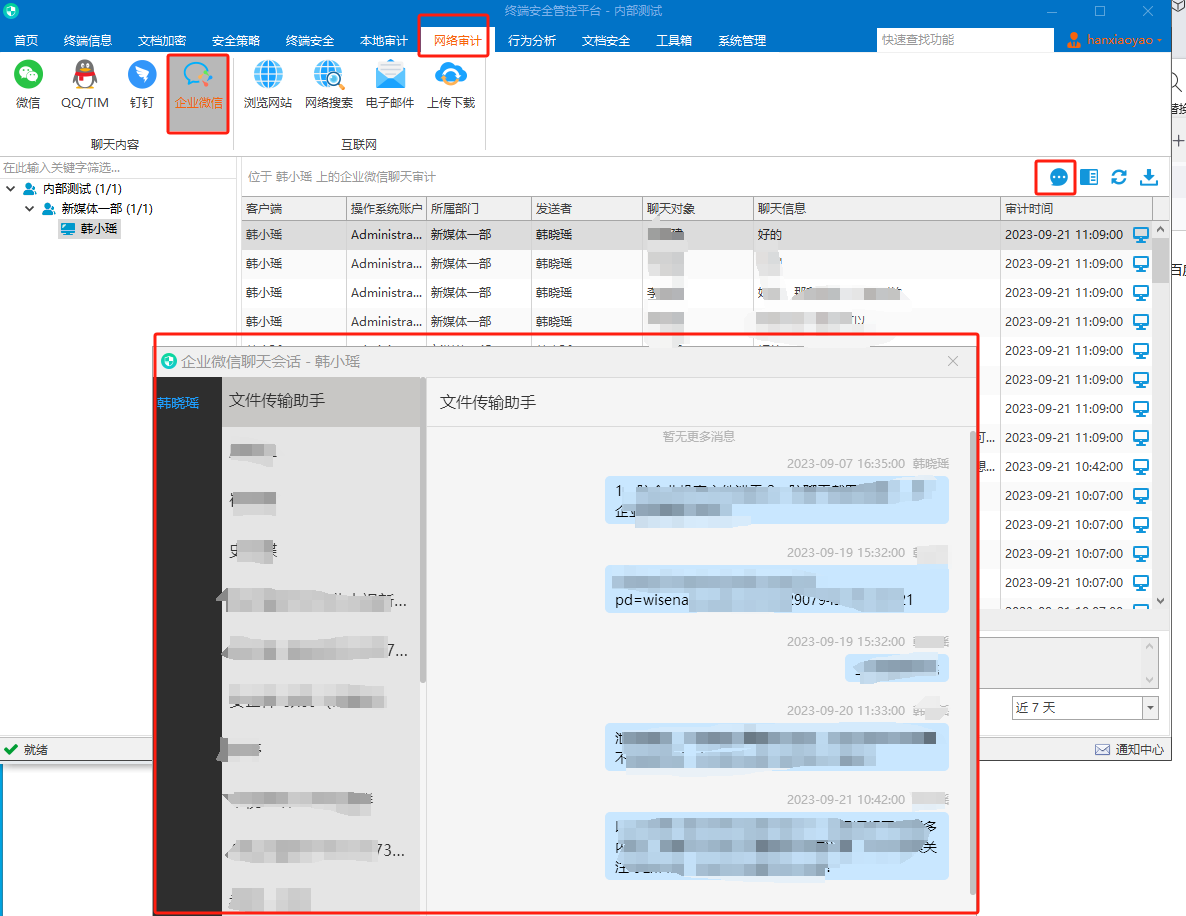
Task: Toggle the detail panel layout icon
Action: (1089, 177)
